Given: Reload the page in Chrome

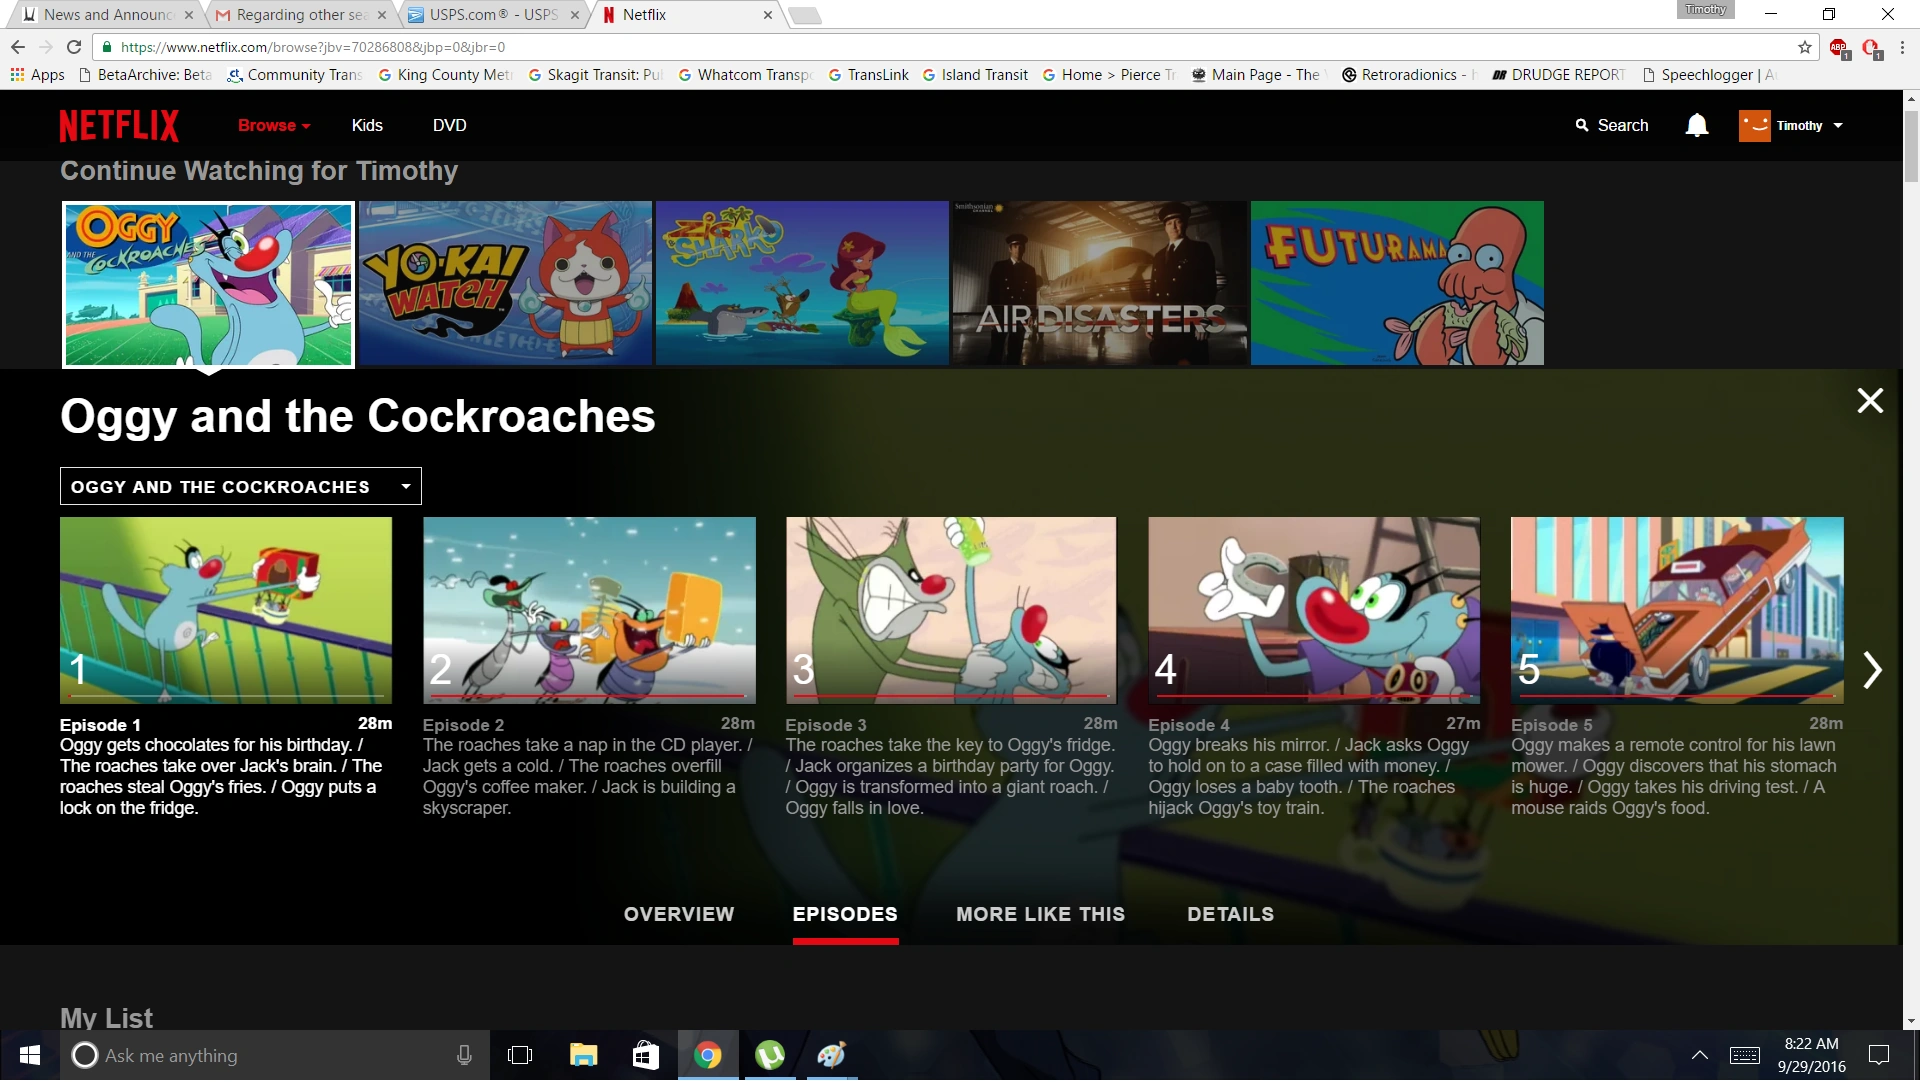Looking at the screenshot, I should coord(73,47).
